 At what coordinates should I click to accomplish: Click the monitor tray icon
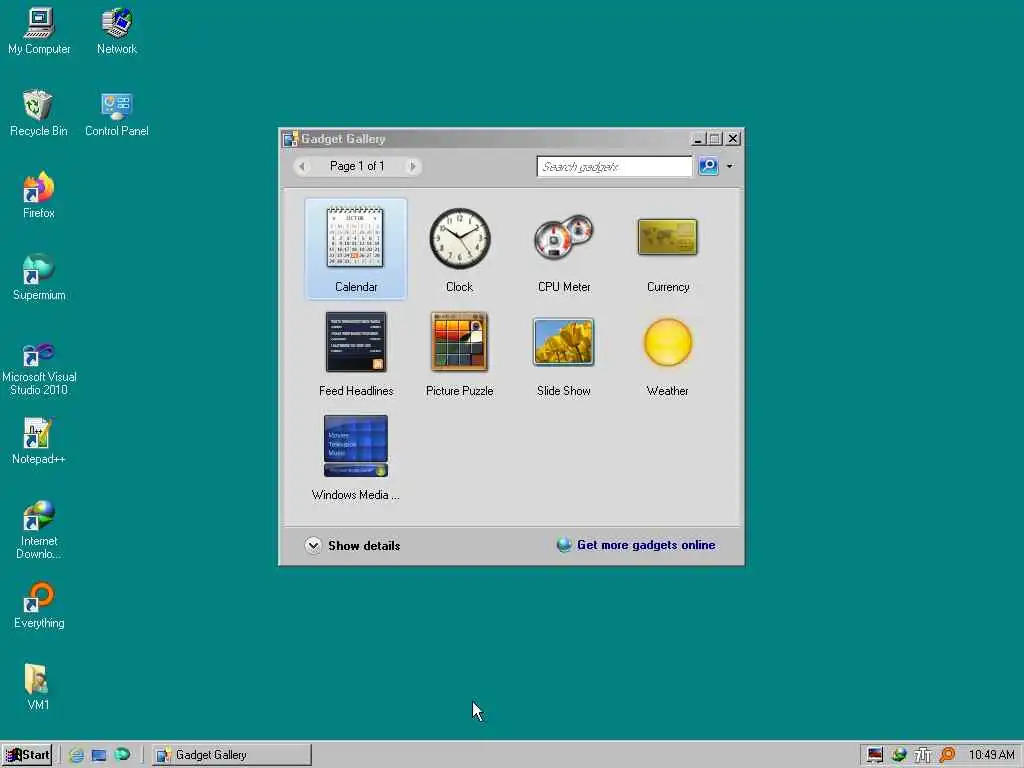pyautogui.click(x=875, y=755)
